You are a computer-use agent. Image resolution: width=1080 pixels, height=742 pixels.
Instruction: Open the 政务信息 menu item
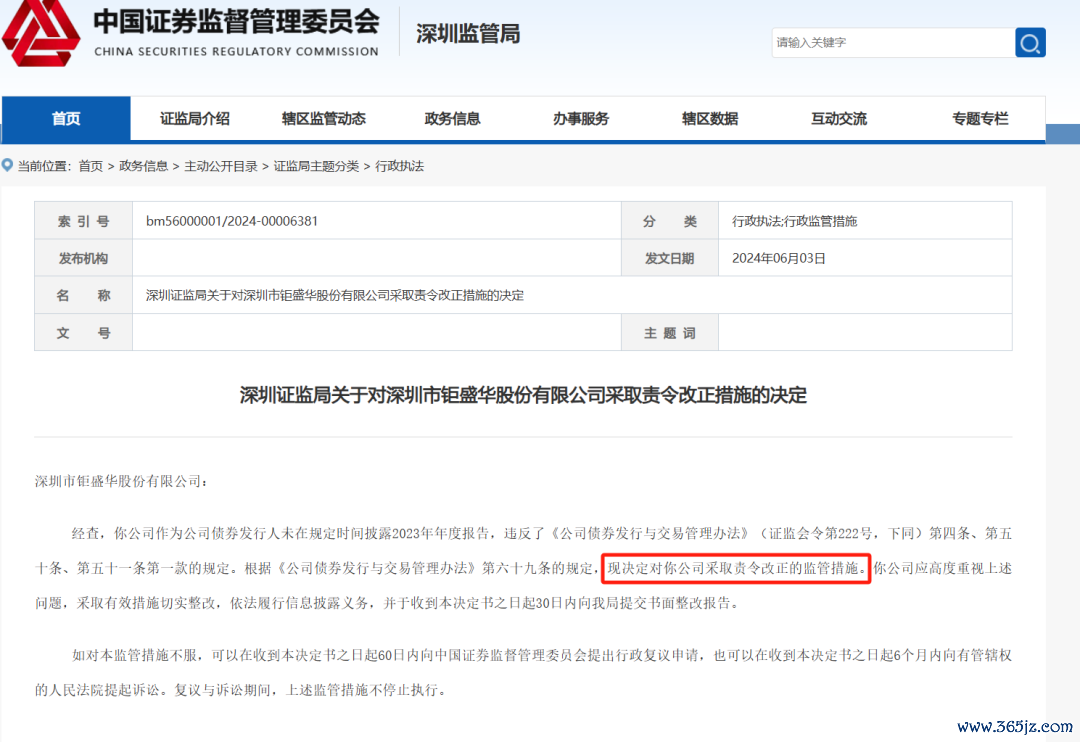click(x=453, y=118)
